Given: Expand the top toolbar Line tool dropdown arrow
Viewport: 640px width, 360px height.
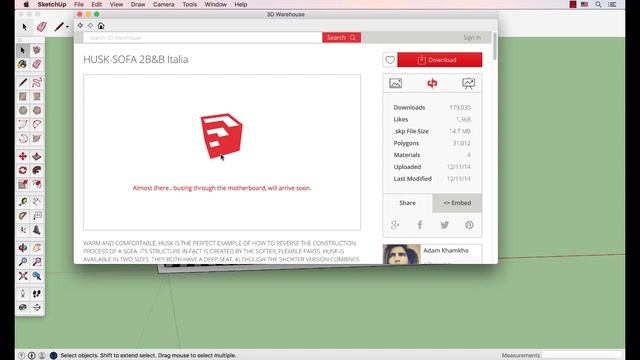Looking at the screenshot, I should tap(67, 27).
